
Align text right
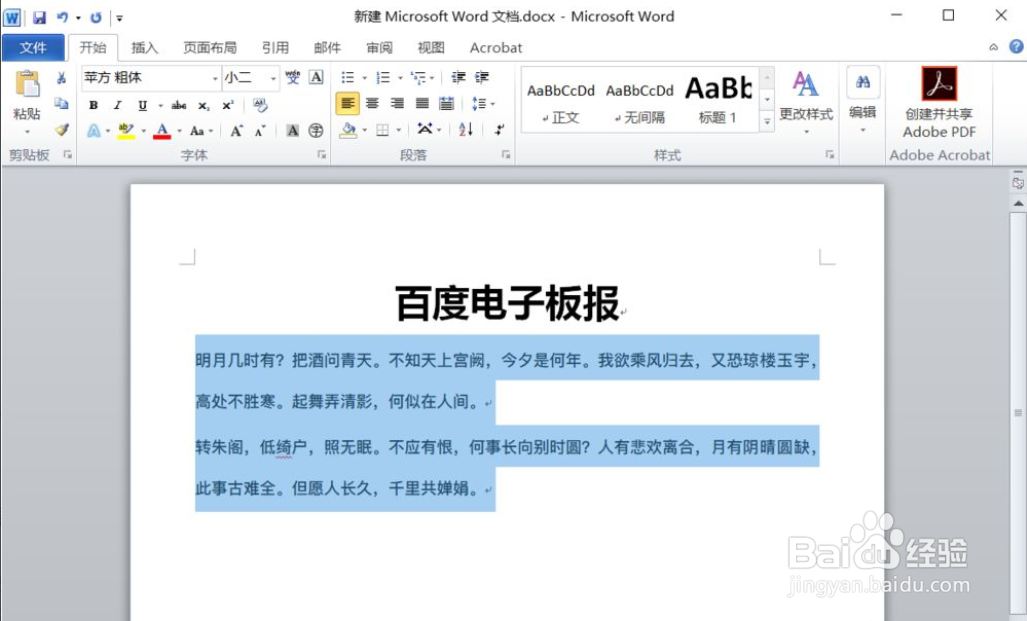tap(397, 104)
